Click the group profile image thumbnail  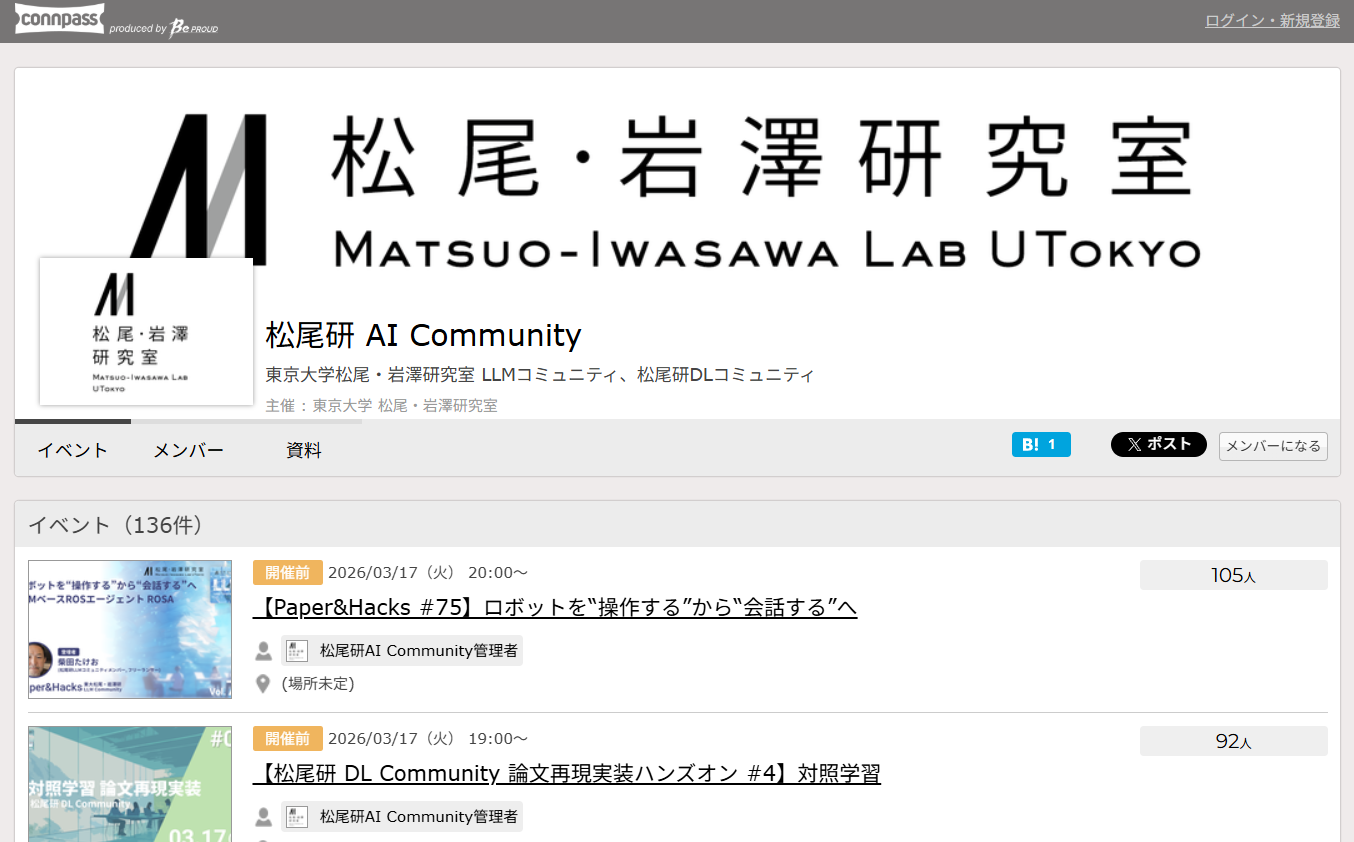[146, 331]
